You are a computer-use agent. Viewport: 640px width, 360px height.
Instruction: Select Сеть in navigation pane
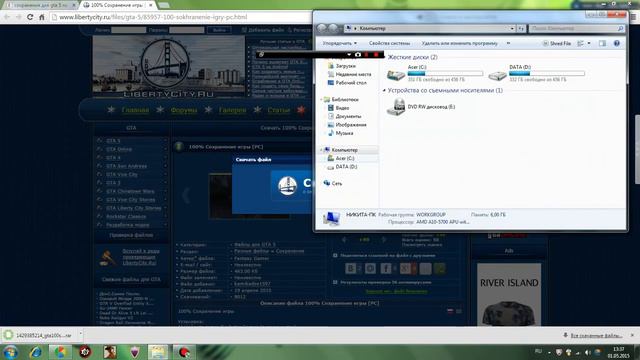(337, 184)
